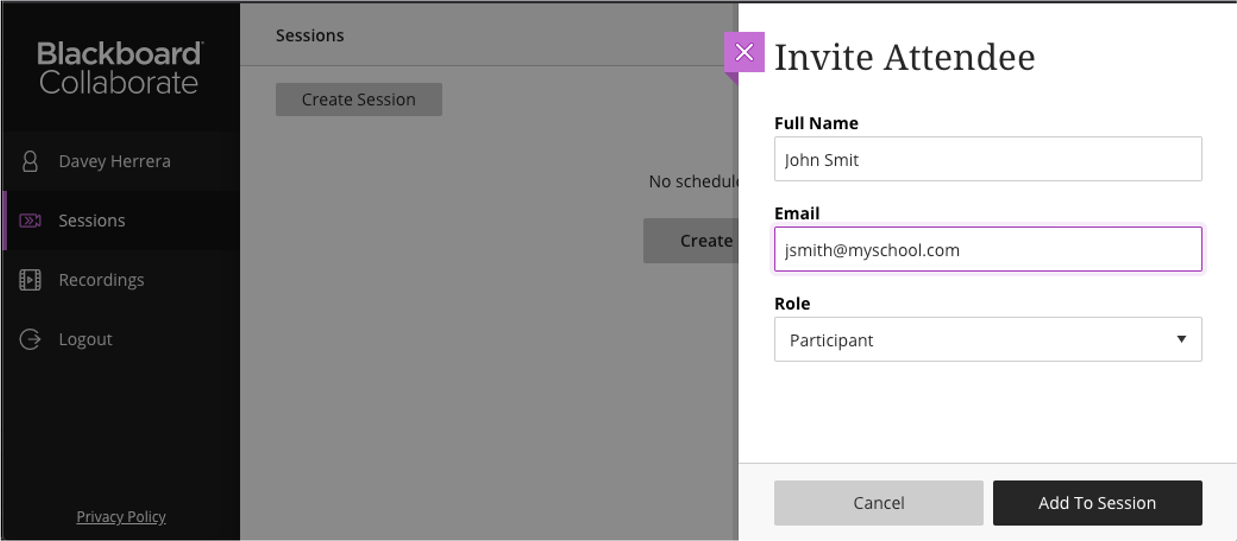
Task: Click the partially hidden Create button
Action: click(x=691, y=241)
